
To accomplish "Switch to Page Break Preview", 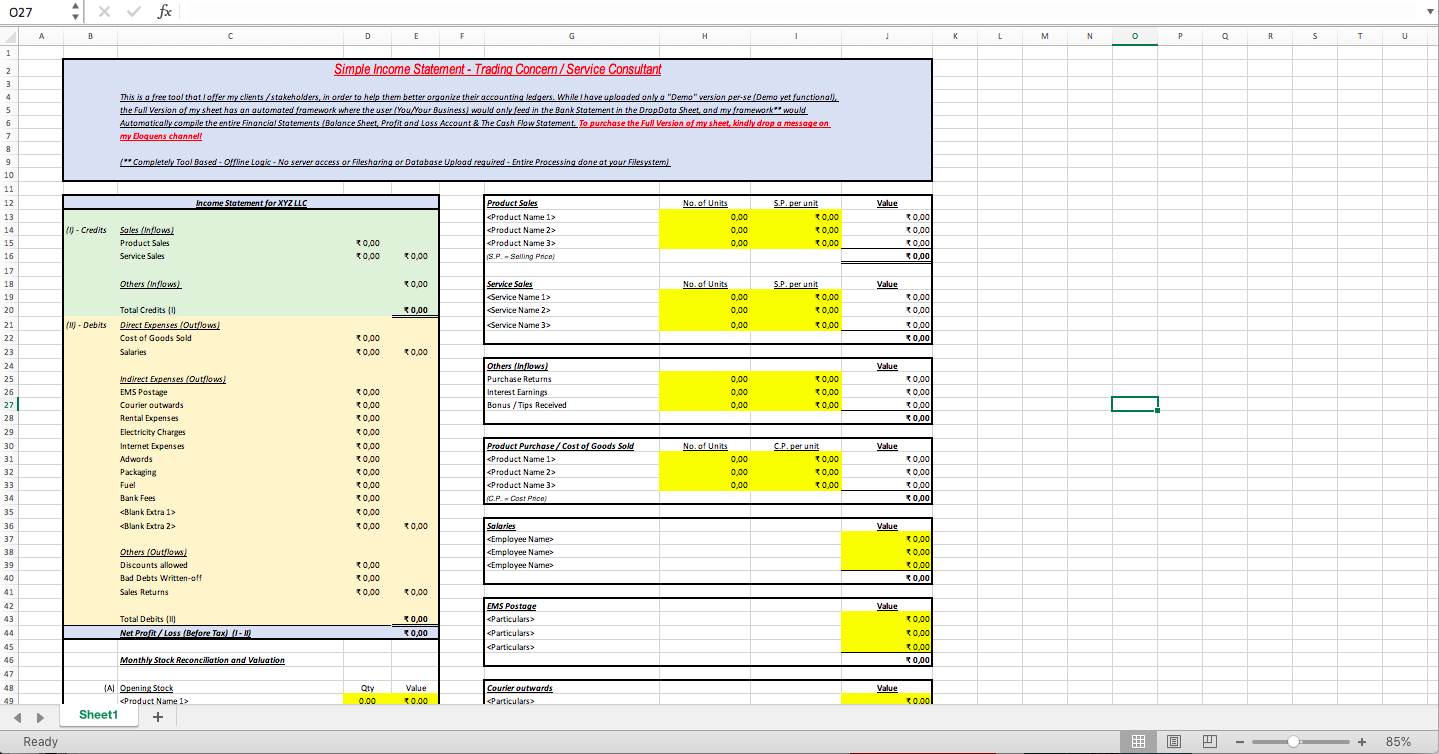I will pyautogui.click(x=1209, y=742).
